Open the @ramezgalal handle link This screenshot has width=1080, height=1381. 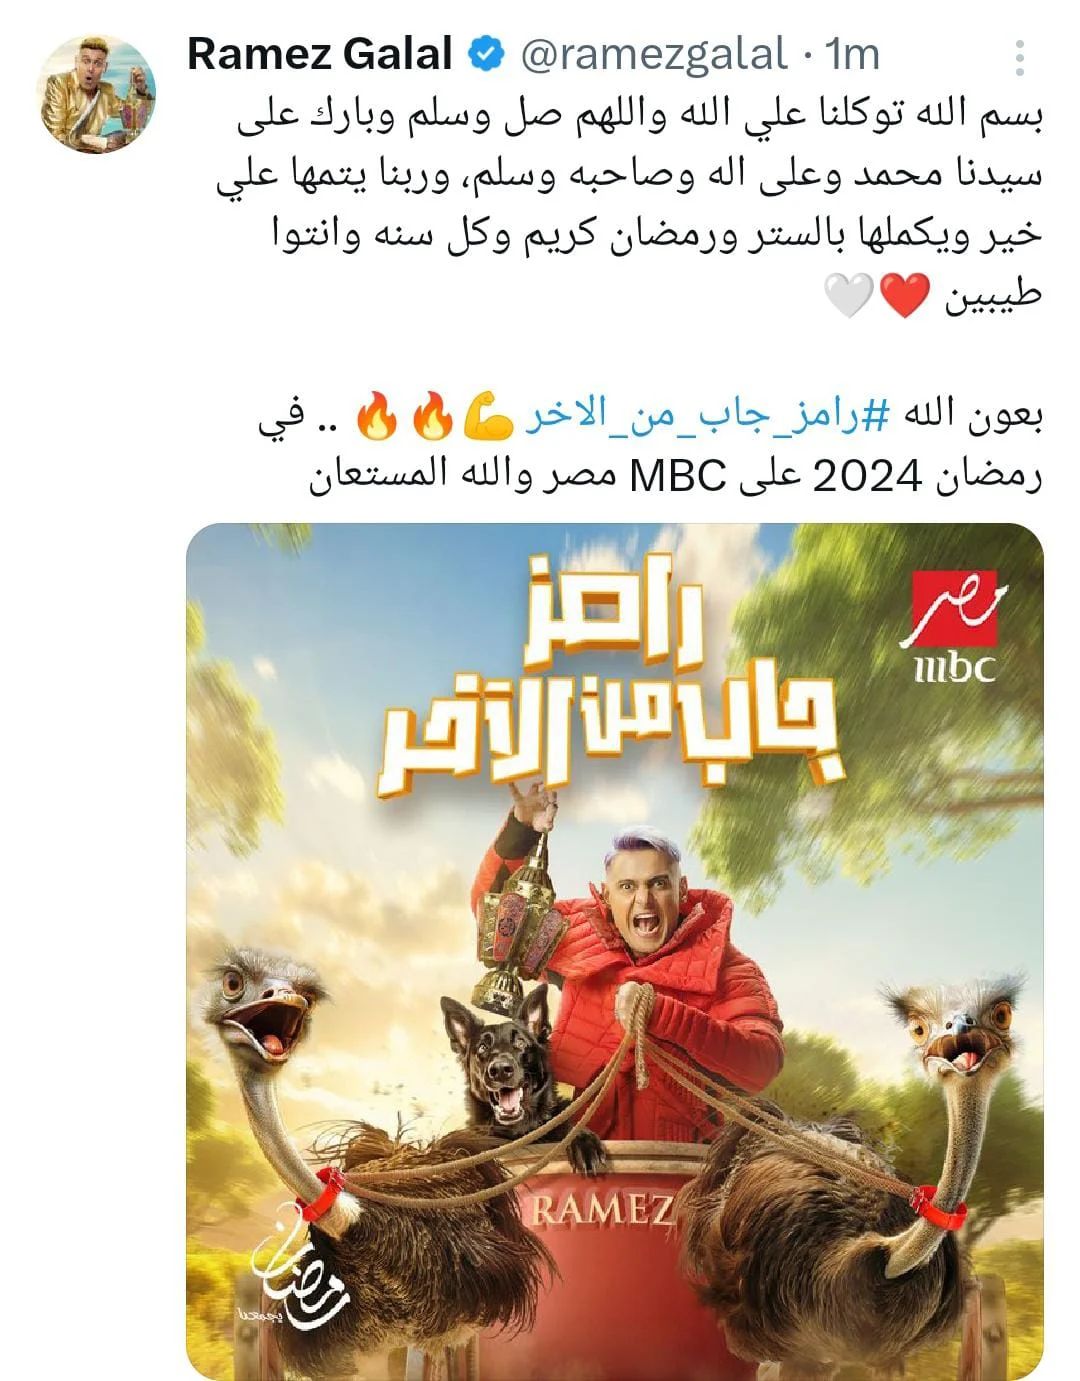[653, 55]
